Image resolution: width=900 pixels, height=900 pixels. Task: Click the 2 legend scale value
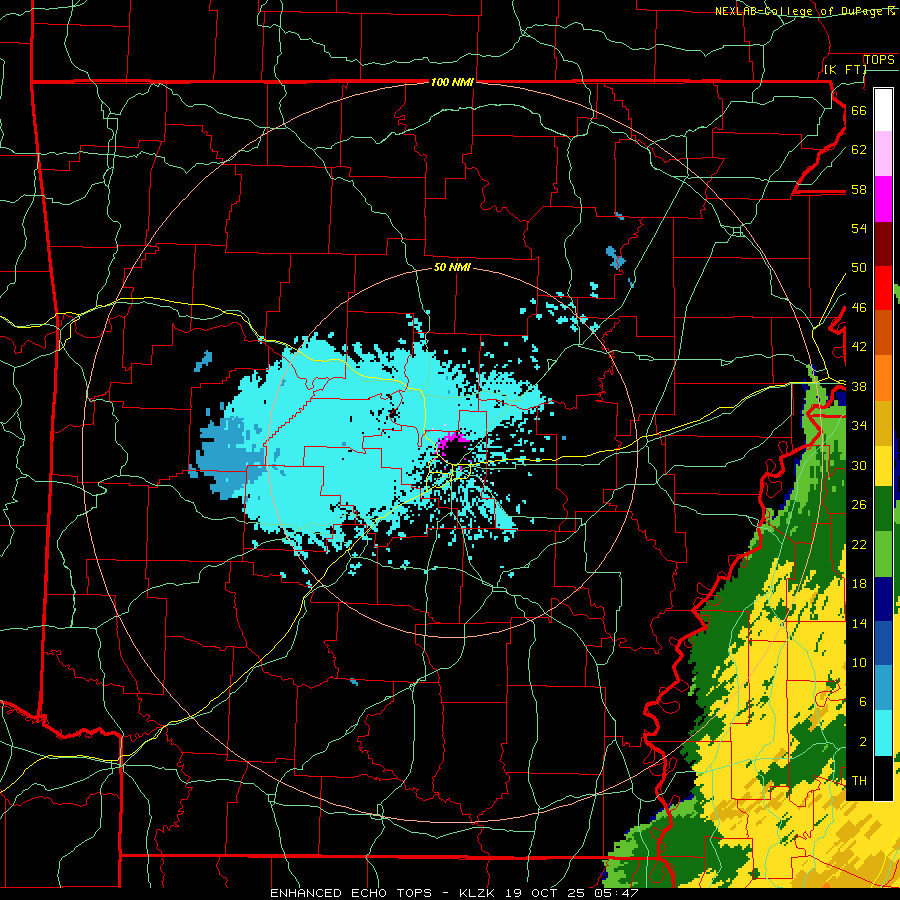click(863, 741)
